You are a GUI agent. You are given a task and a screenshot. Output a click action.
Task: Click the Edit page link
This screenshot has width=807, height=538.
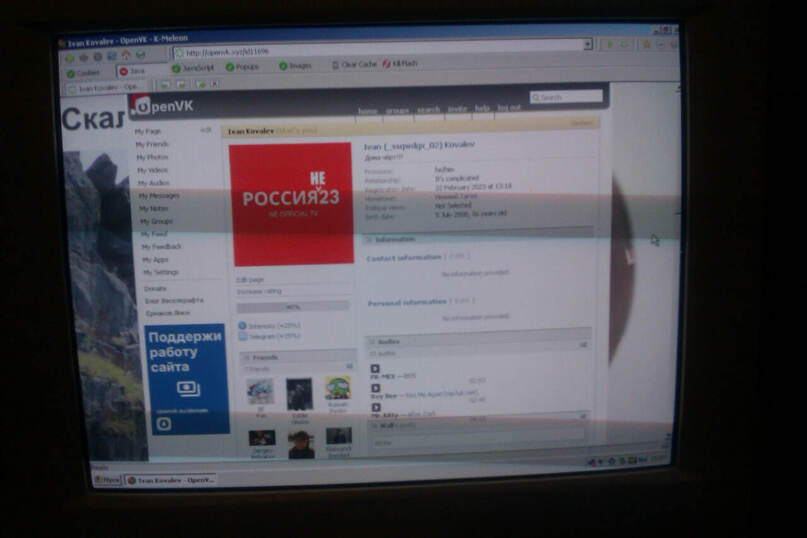(250, 280)
